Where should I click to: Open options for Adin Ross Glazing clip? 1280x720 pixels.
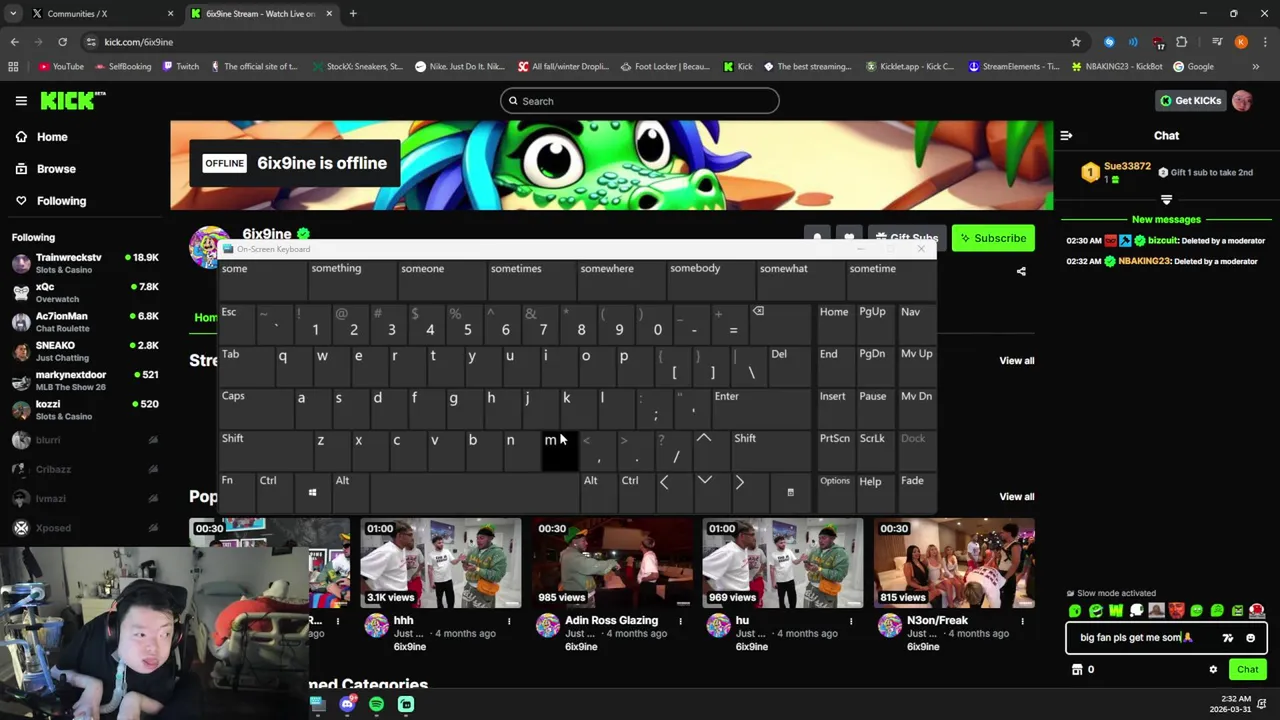point(680,621)
